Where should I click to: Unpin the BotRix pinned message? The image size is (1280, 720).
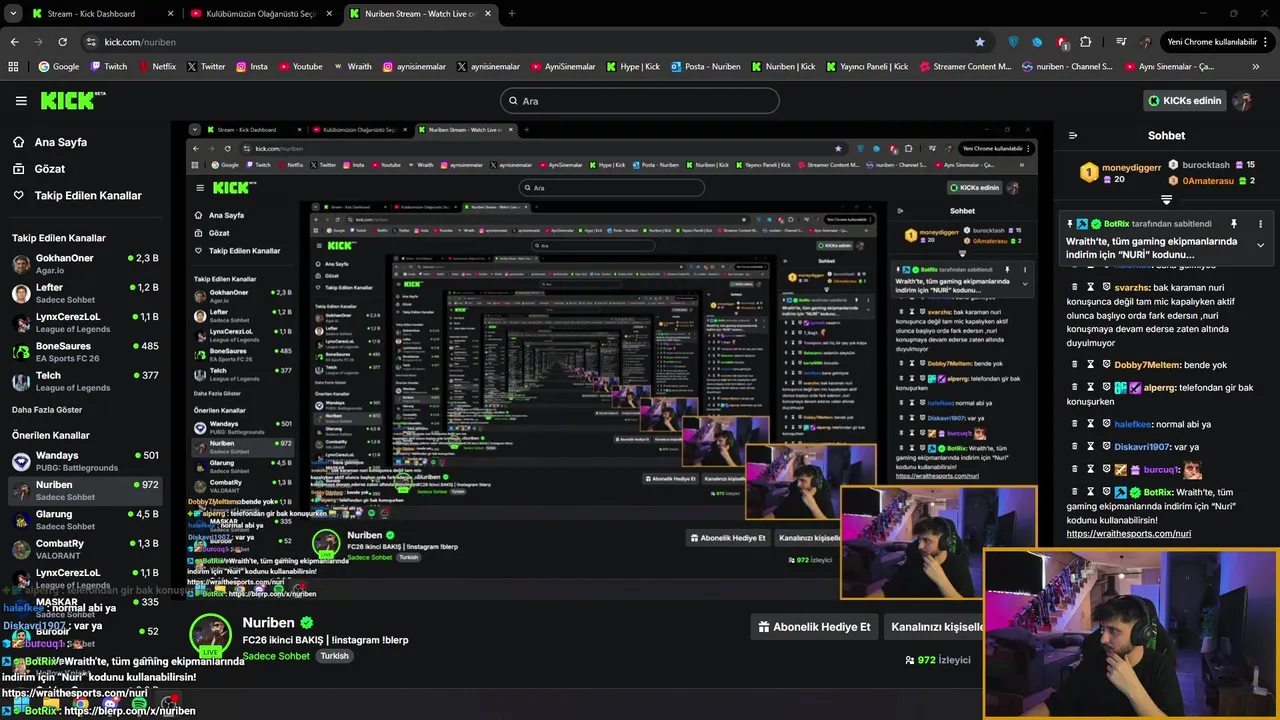tap(1233, 224)
